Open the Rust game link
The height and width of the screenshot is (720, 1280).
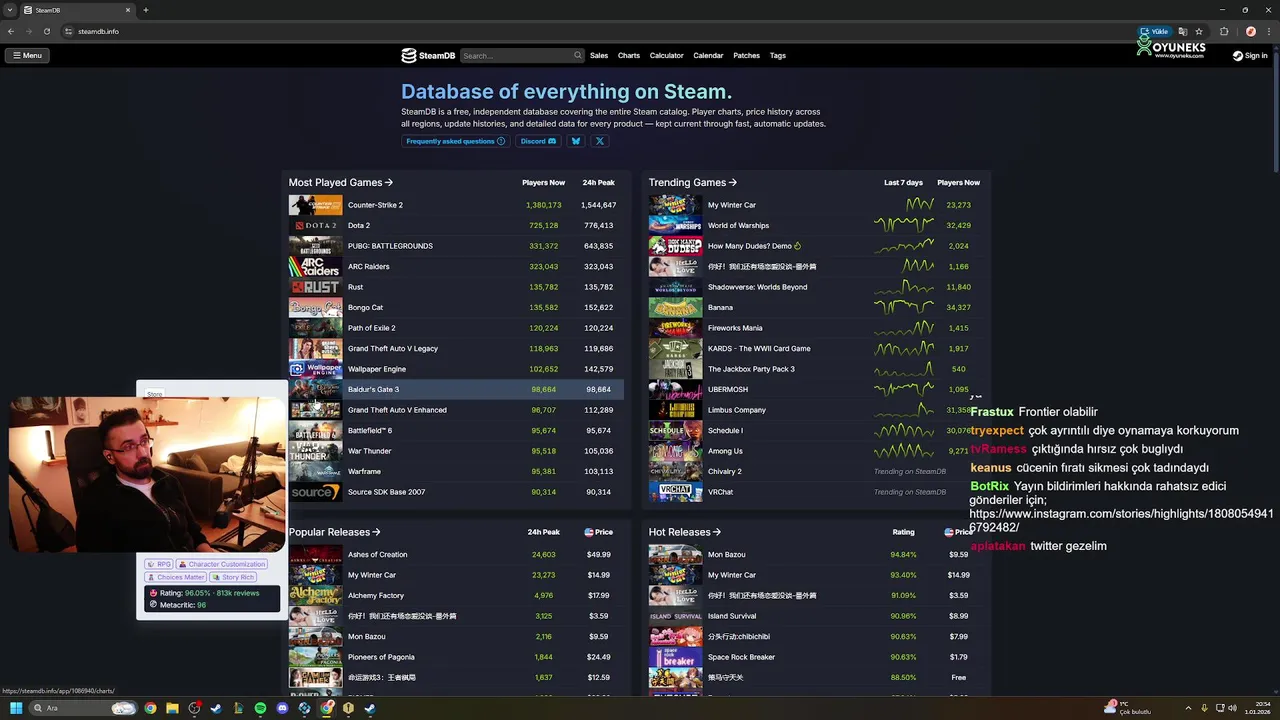[355, 287]
